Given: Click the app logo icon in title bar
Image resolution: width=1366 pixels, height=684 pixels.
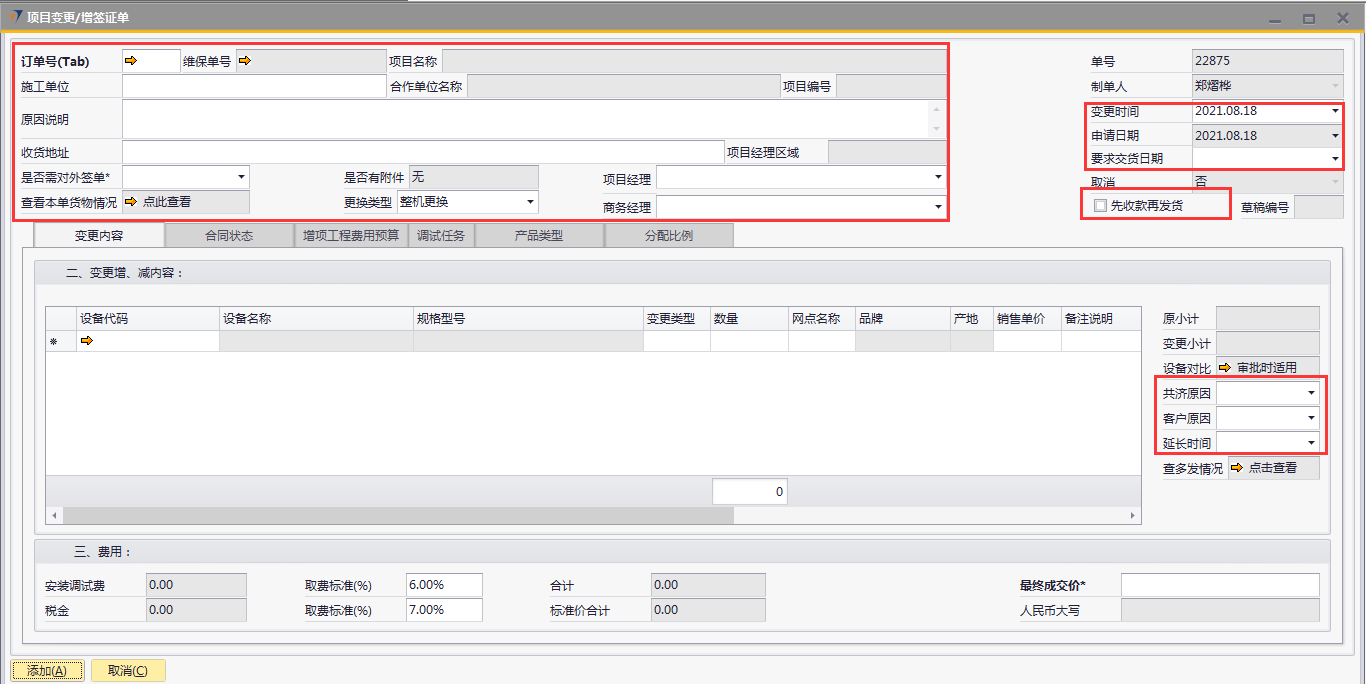Looking at the screenshot, I should click(x=14, y=17).
